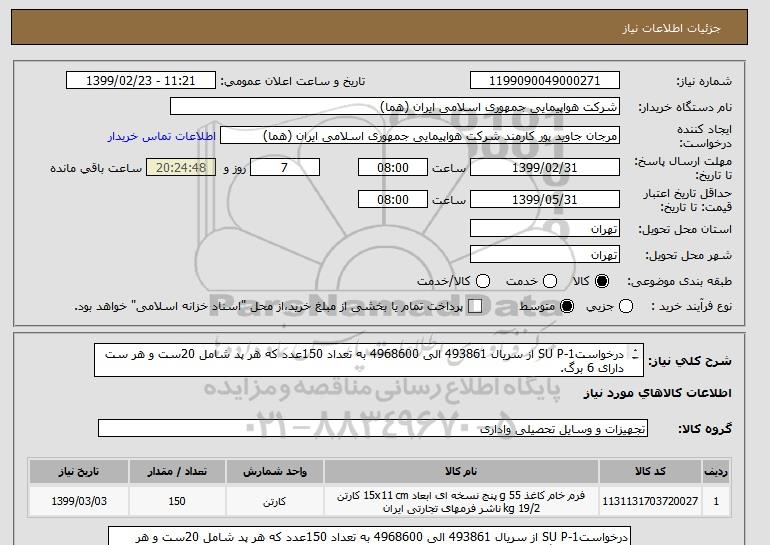Choose the جزیی purchase process radio
Viewport: 770px width, 545px height.
626,306
